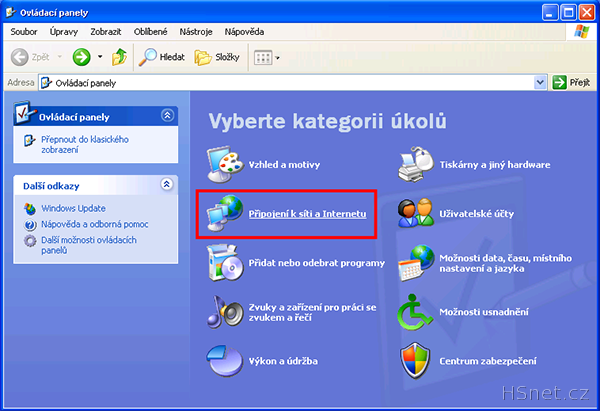Viewport: 600px width, 411px height.
Task: Click the Control Panel icon in address bar
Action: [x=46, y=83]
